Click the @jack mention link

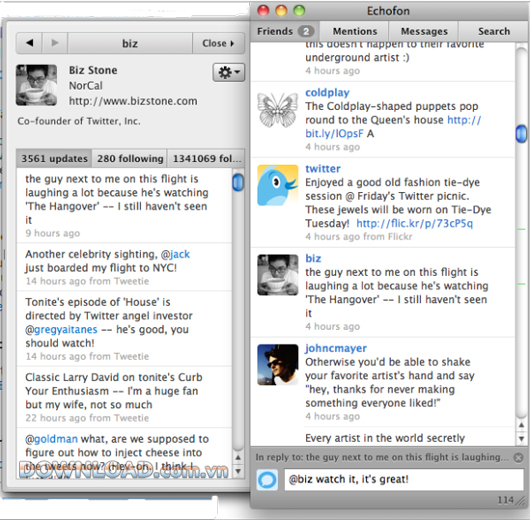pyautogui.click(x=175, y=254)
